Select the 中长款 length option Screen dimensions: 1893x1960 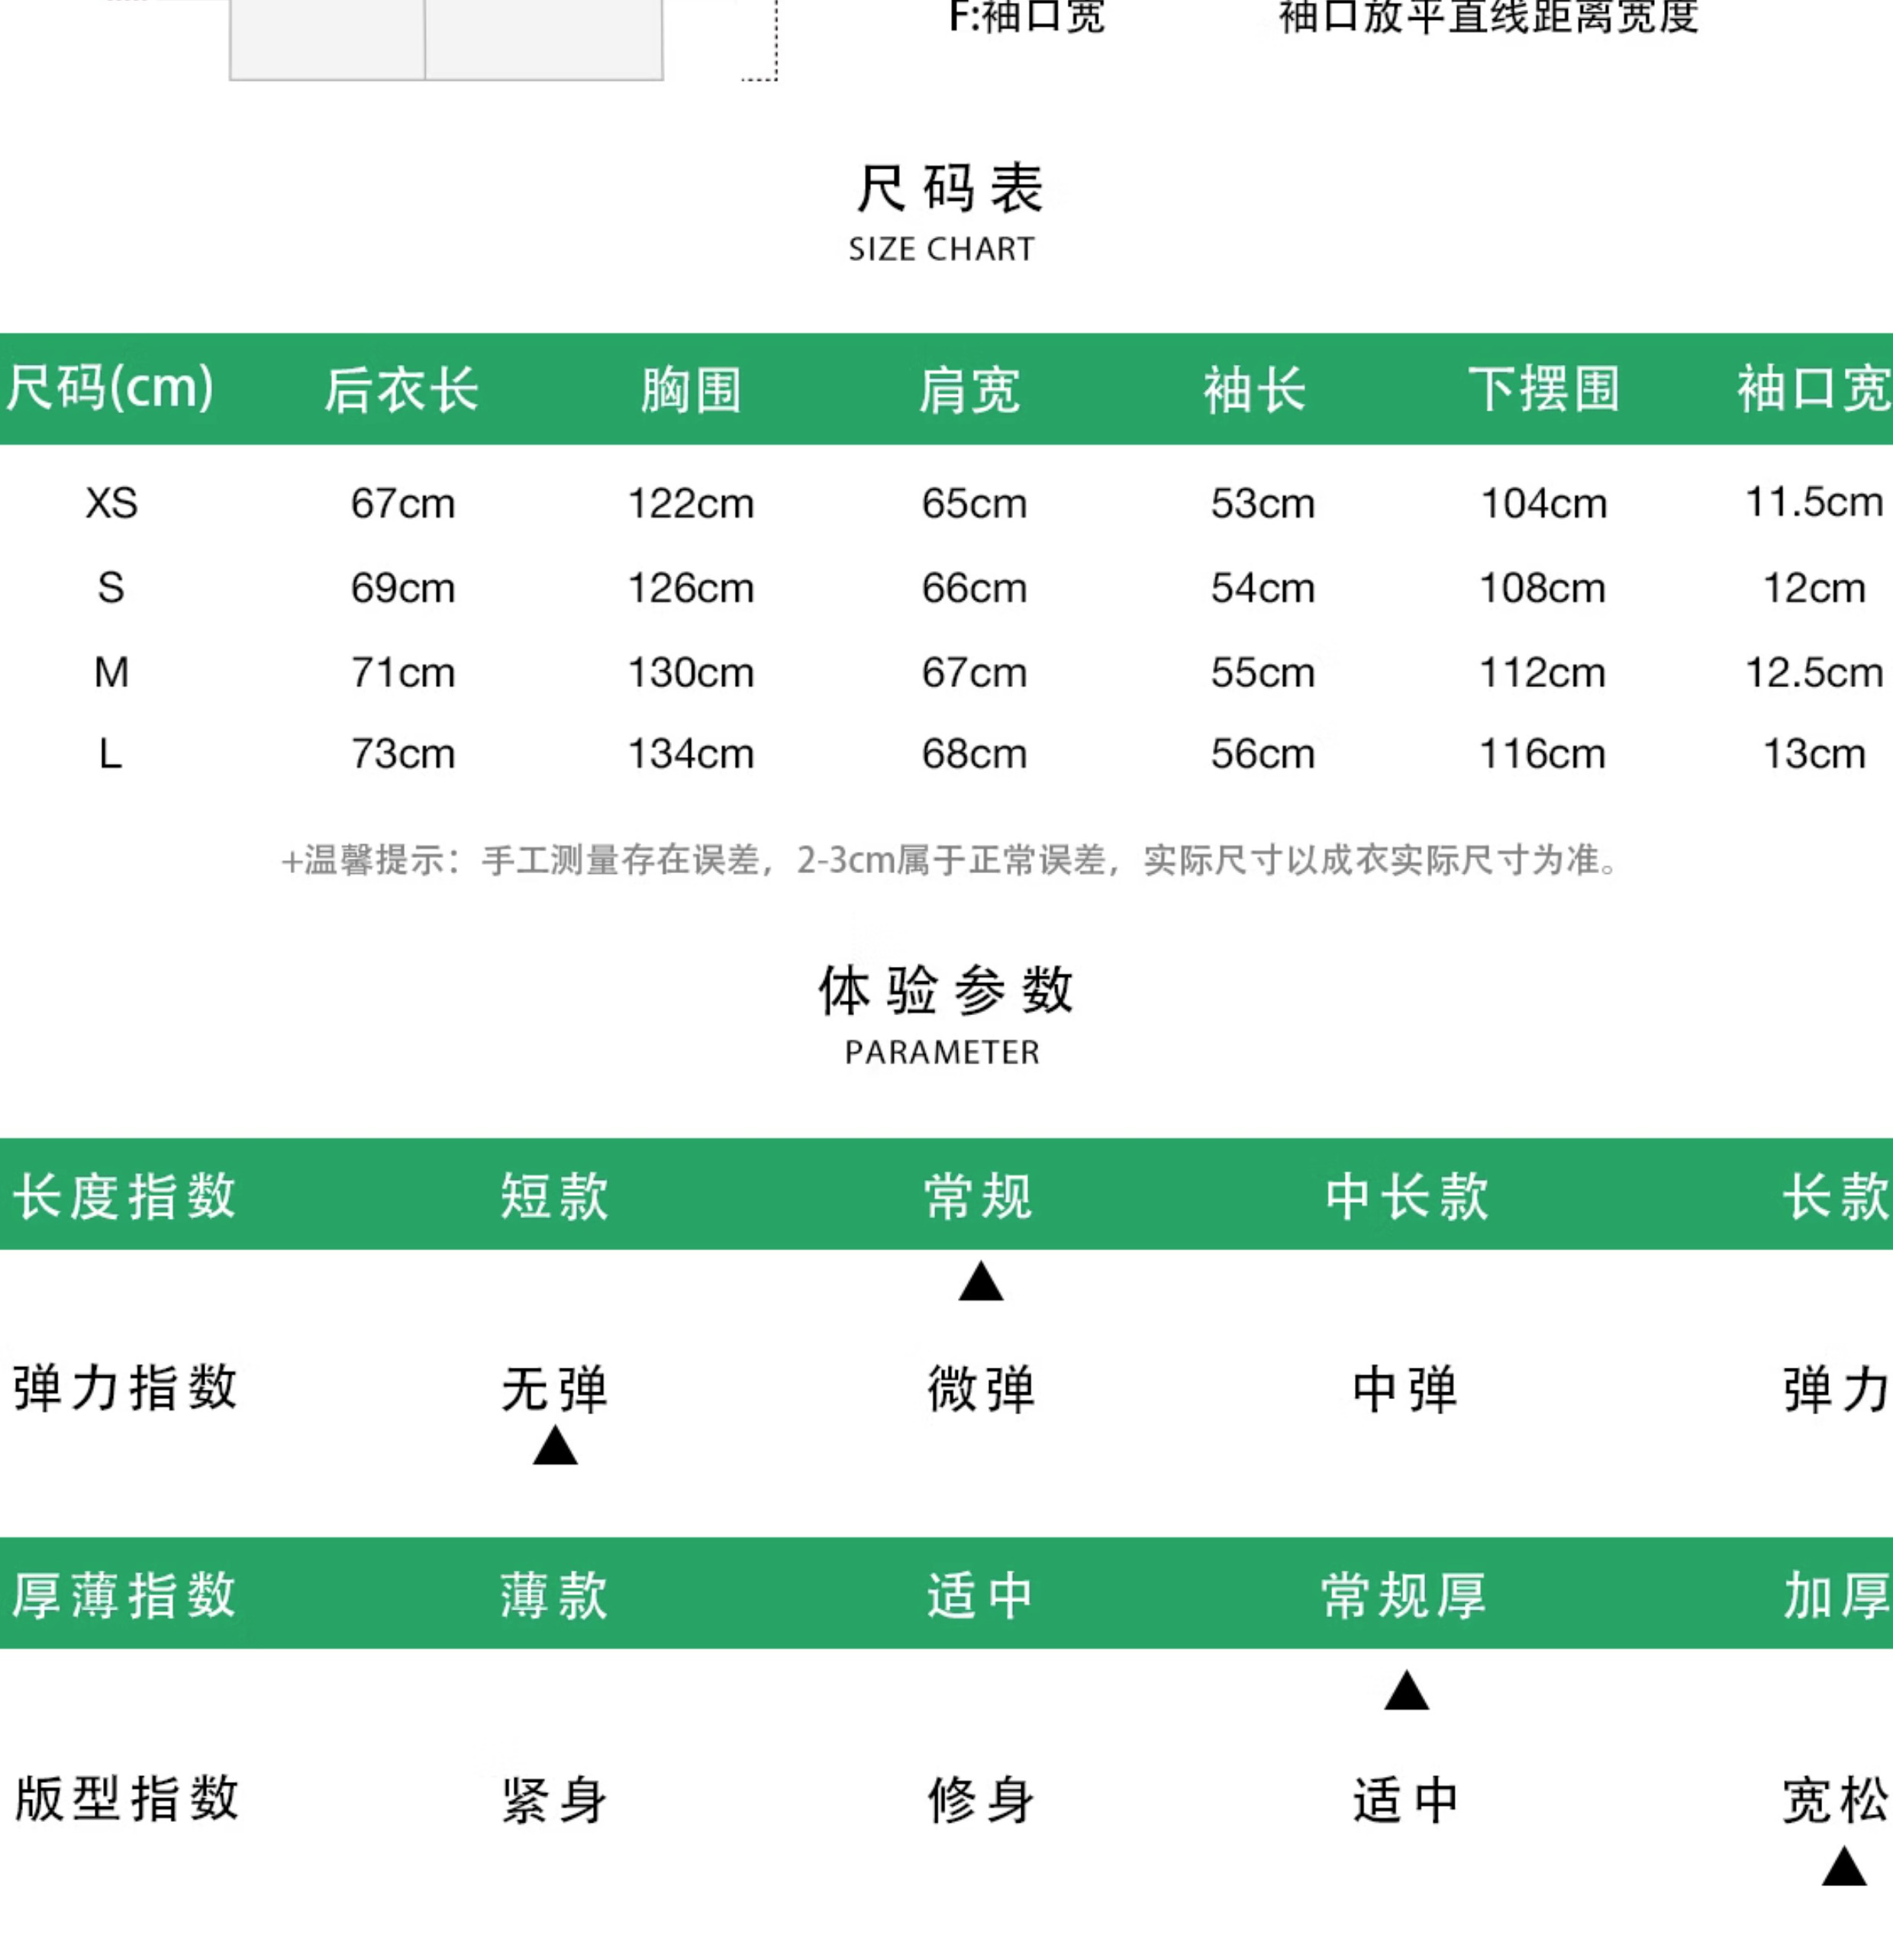tap(1406, 1195)
